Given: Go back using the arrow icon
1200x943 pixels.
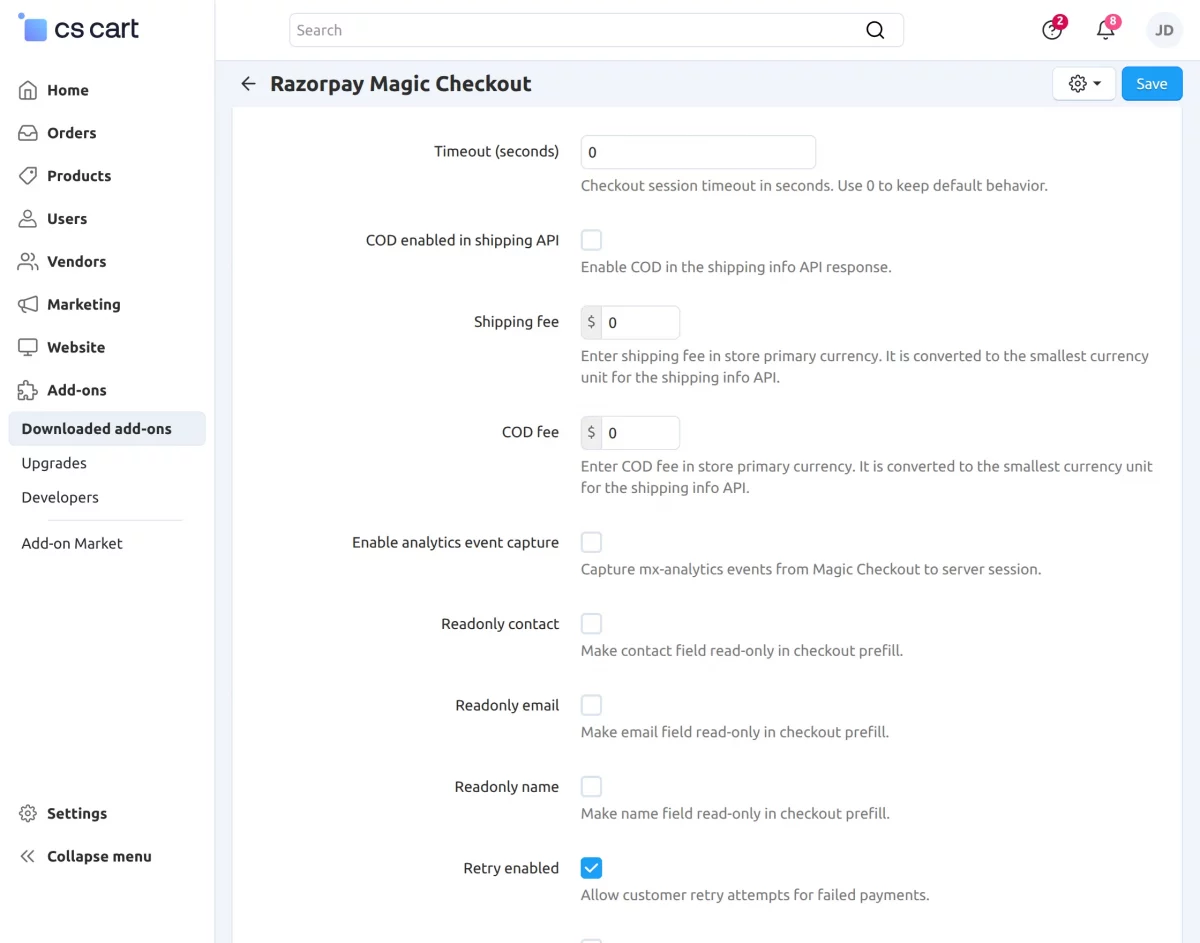Looking at the screenshot, I should pyautogui.click(x=248, y=84).
